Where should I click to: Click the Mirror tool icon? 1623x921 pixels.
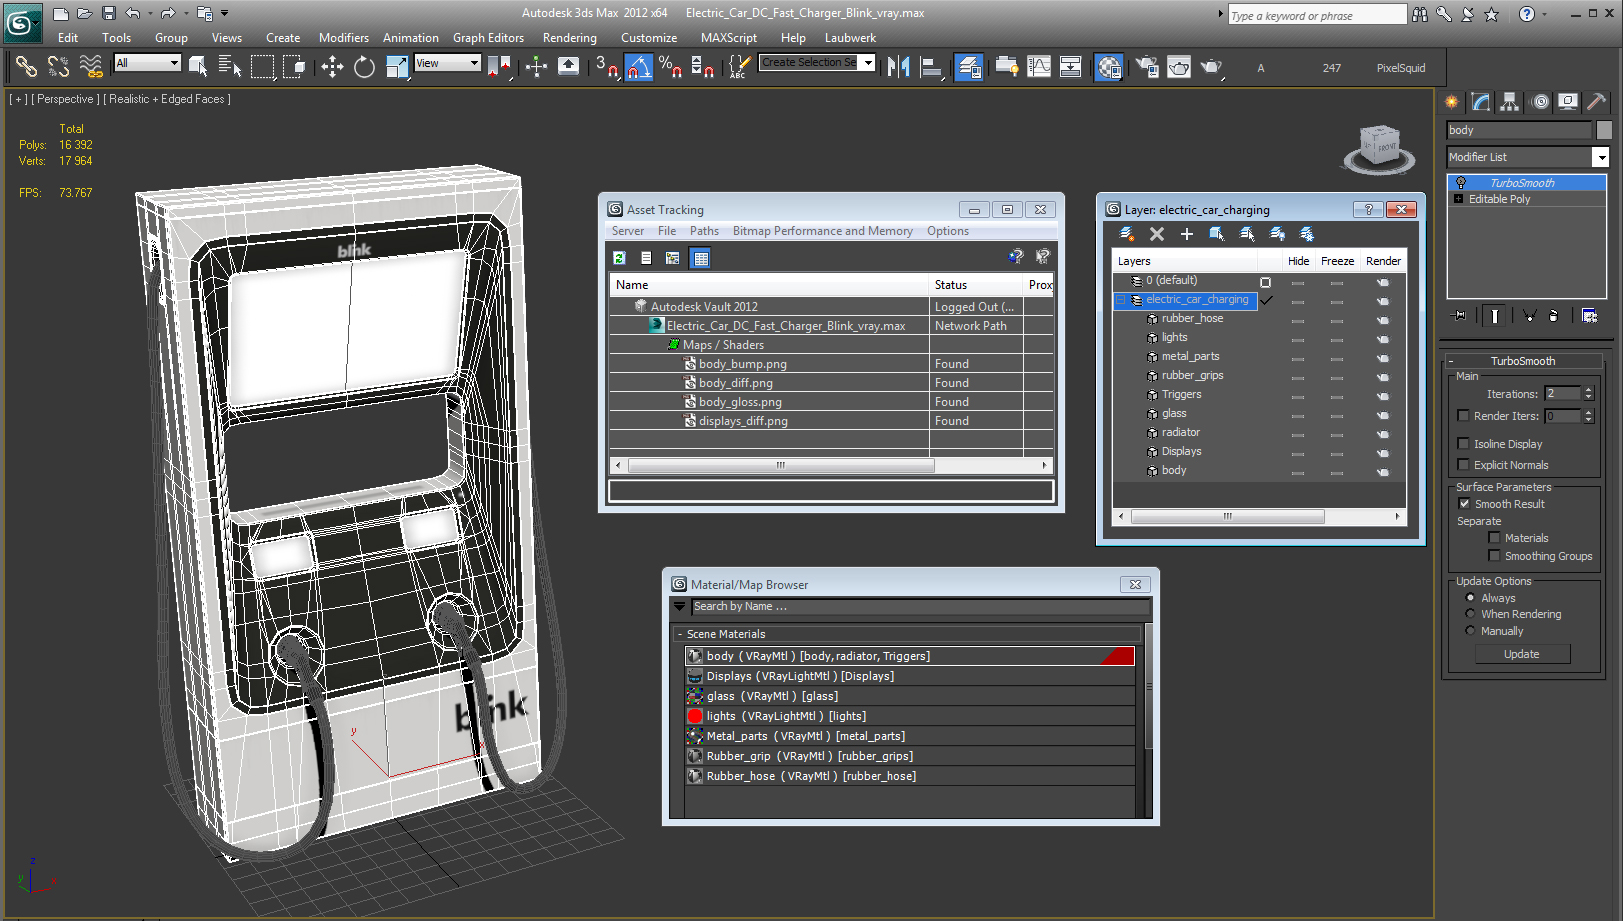[x=898, y=67]
